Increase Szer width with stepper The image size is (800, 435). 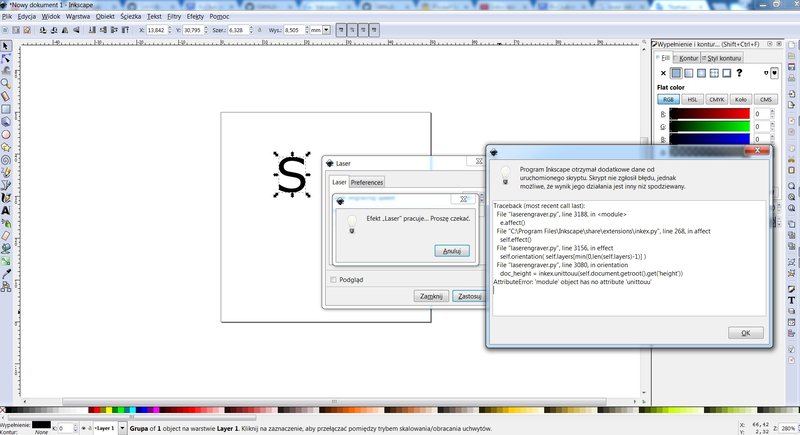tap(251, 28)
